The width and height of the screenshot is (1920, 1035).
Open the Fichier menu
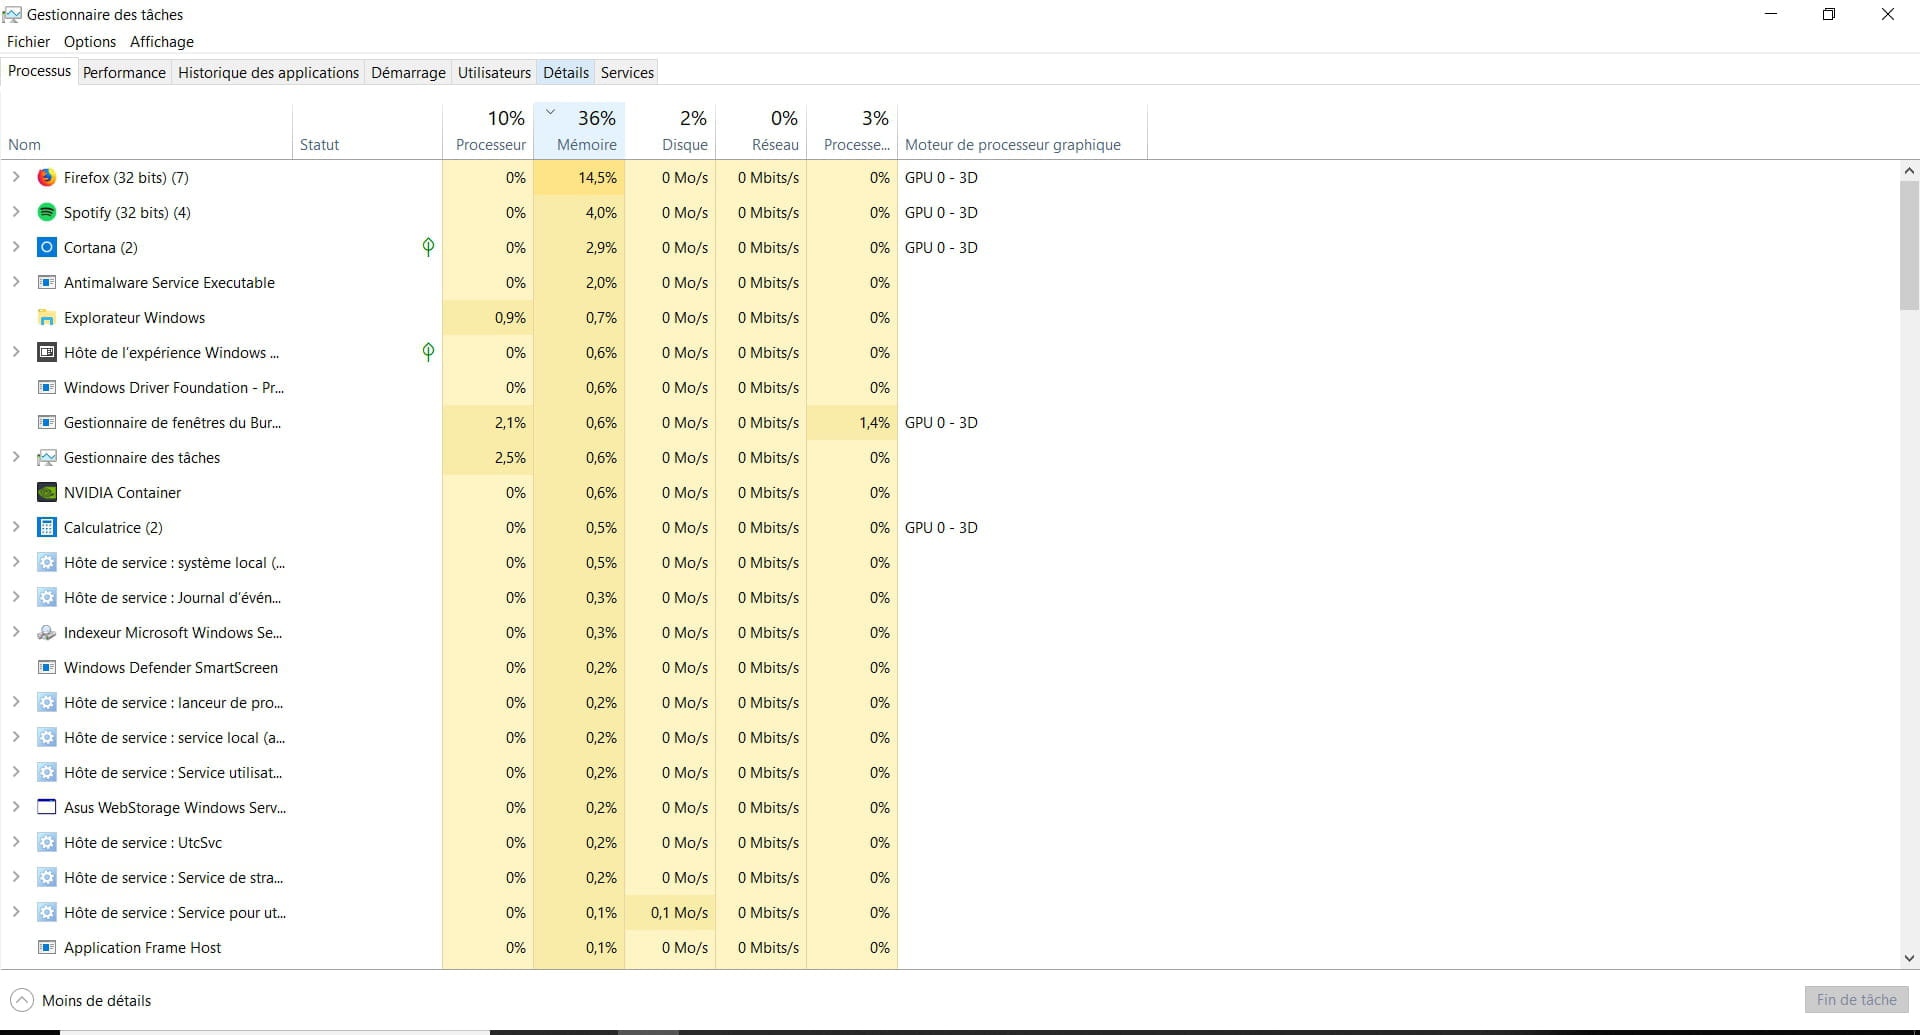(x=28, y=42)
